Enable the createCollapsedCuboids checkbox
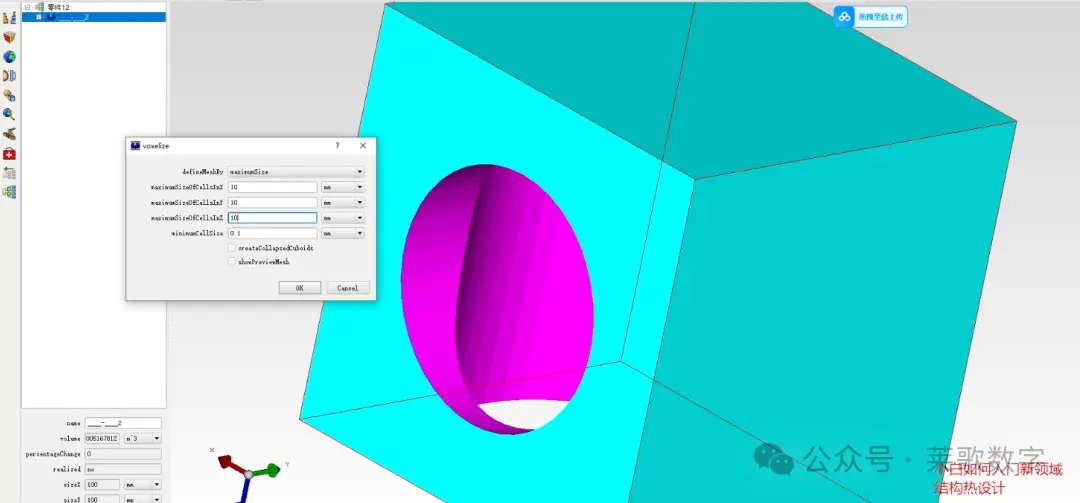This screenshot has height=503, width=1080. click(x=231, y=247)
